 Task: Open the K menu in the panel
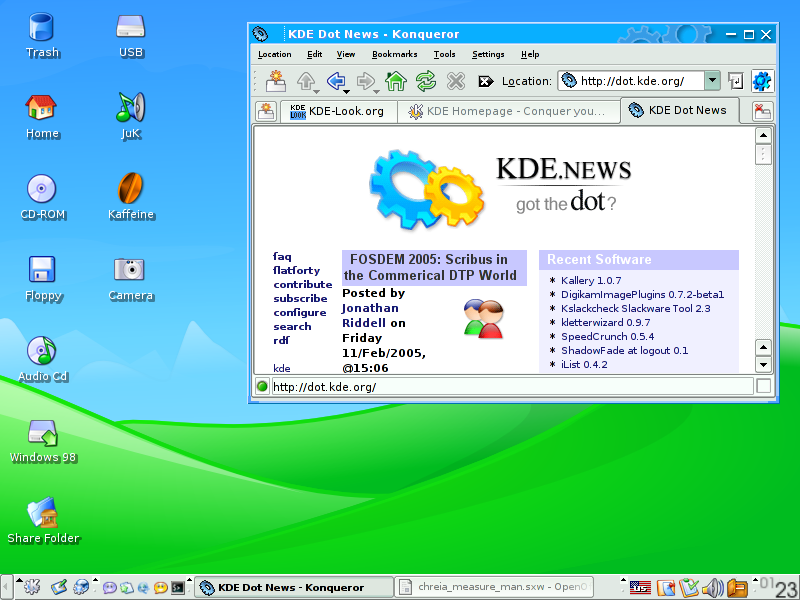pos(32,587)
